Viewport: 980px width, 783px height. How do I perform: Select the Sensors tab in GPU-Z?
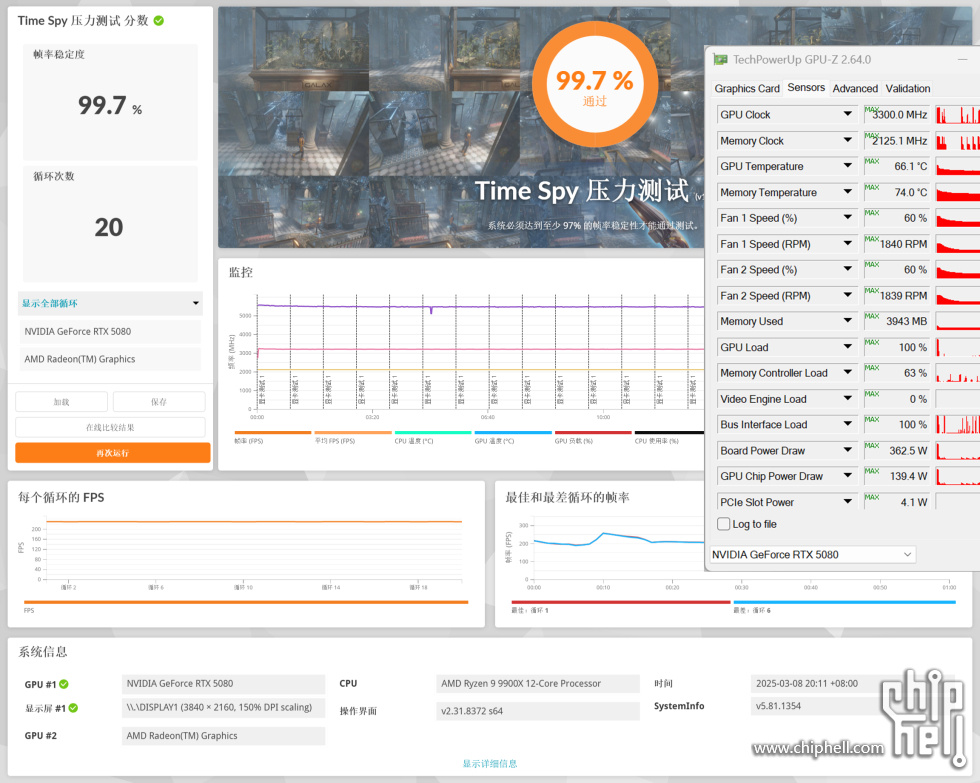806,87
